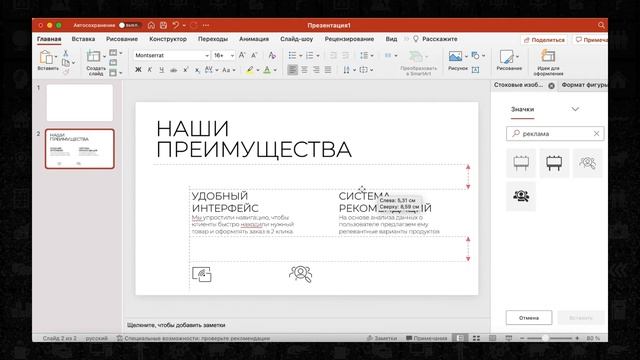
Task: Expand the Создать слайд dropdown arrow
Action: (104, 57)
